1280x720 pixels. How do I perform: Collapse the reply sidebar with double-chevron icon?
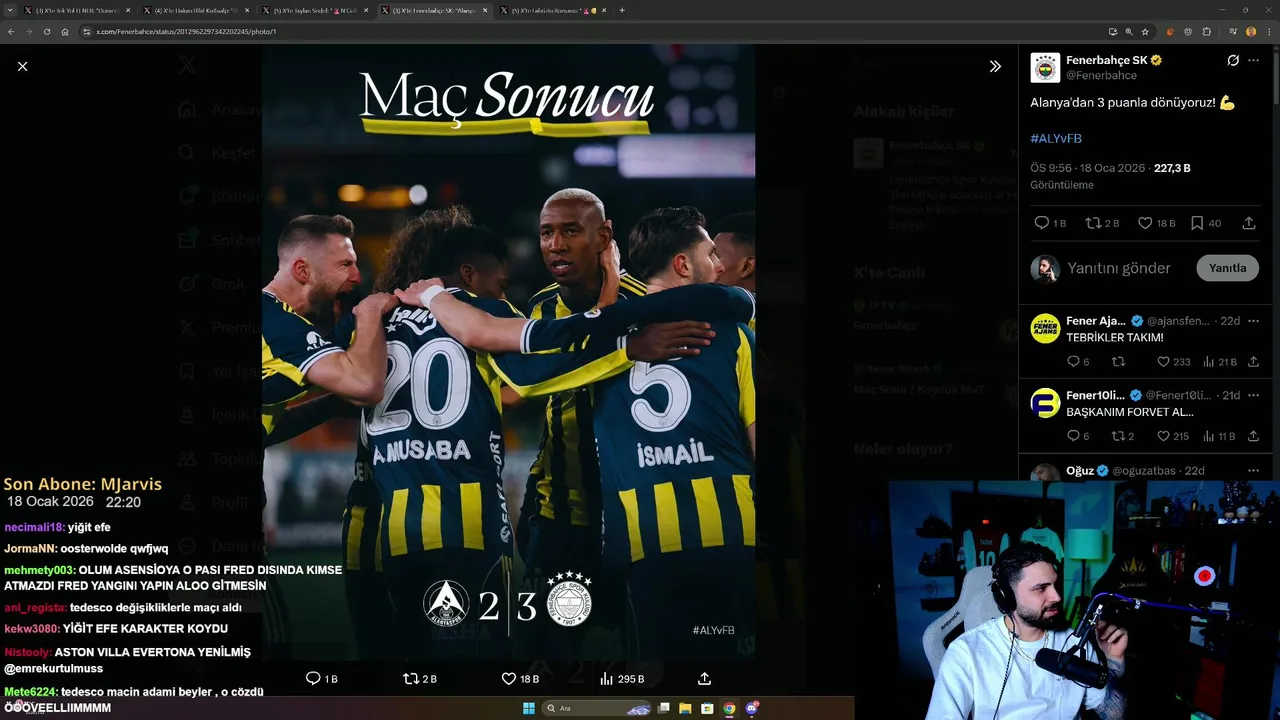click(x=995, y=66)
